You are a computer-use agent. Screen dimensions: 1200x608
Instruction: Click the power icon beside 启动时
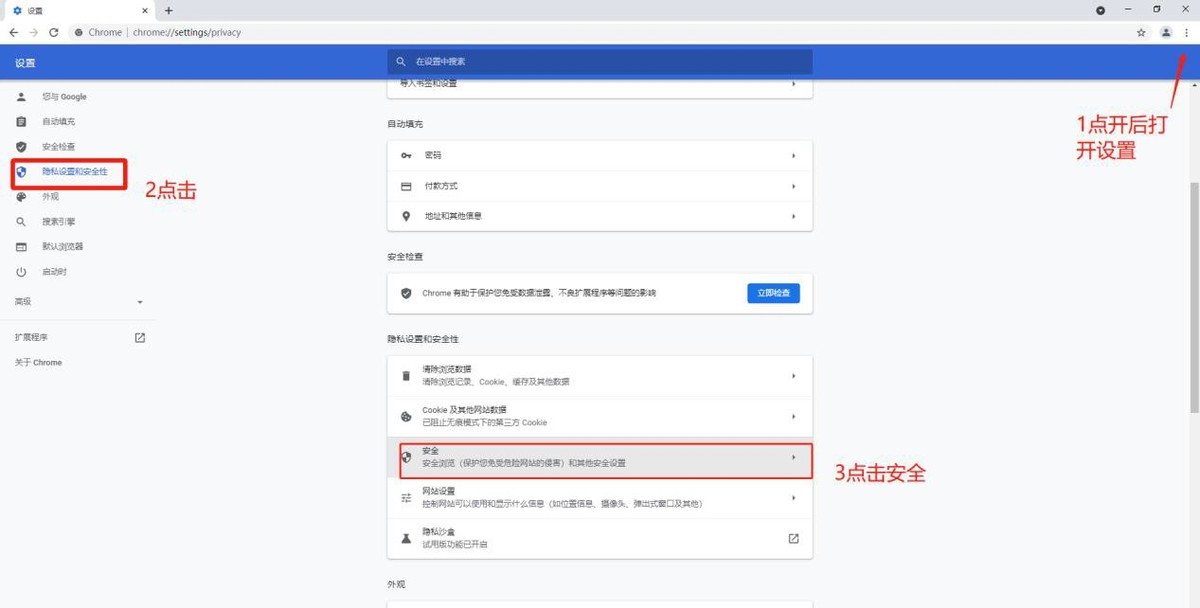tap(21, 272)
